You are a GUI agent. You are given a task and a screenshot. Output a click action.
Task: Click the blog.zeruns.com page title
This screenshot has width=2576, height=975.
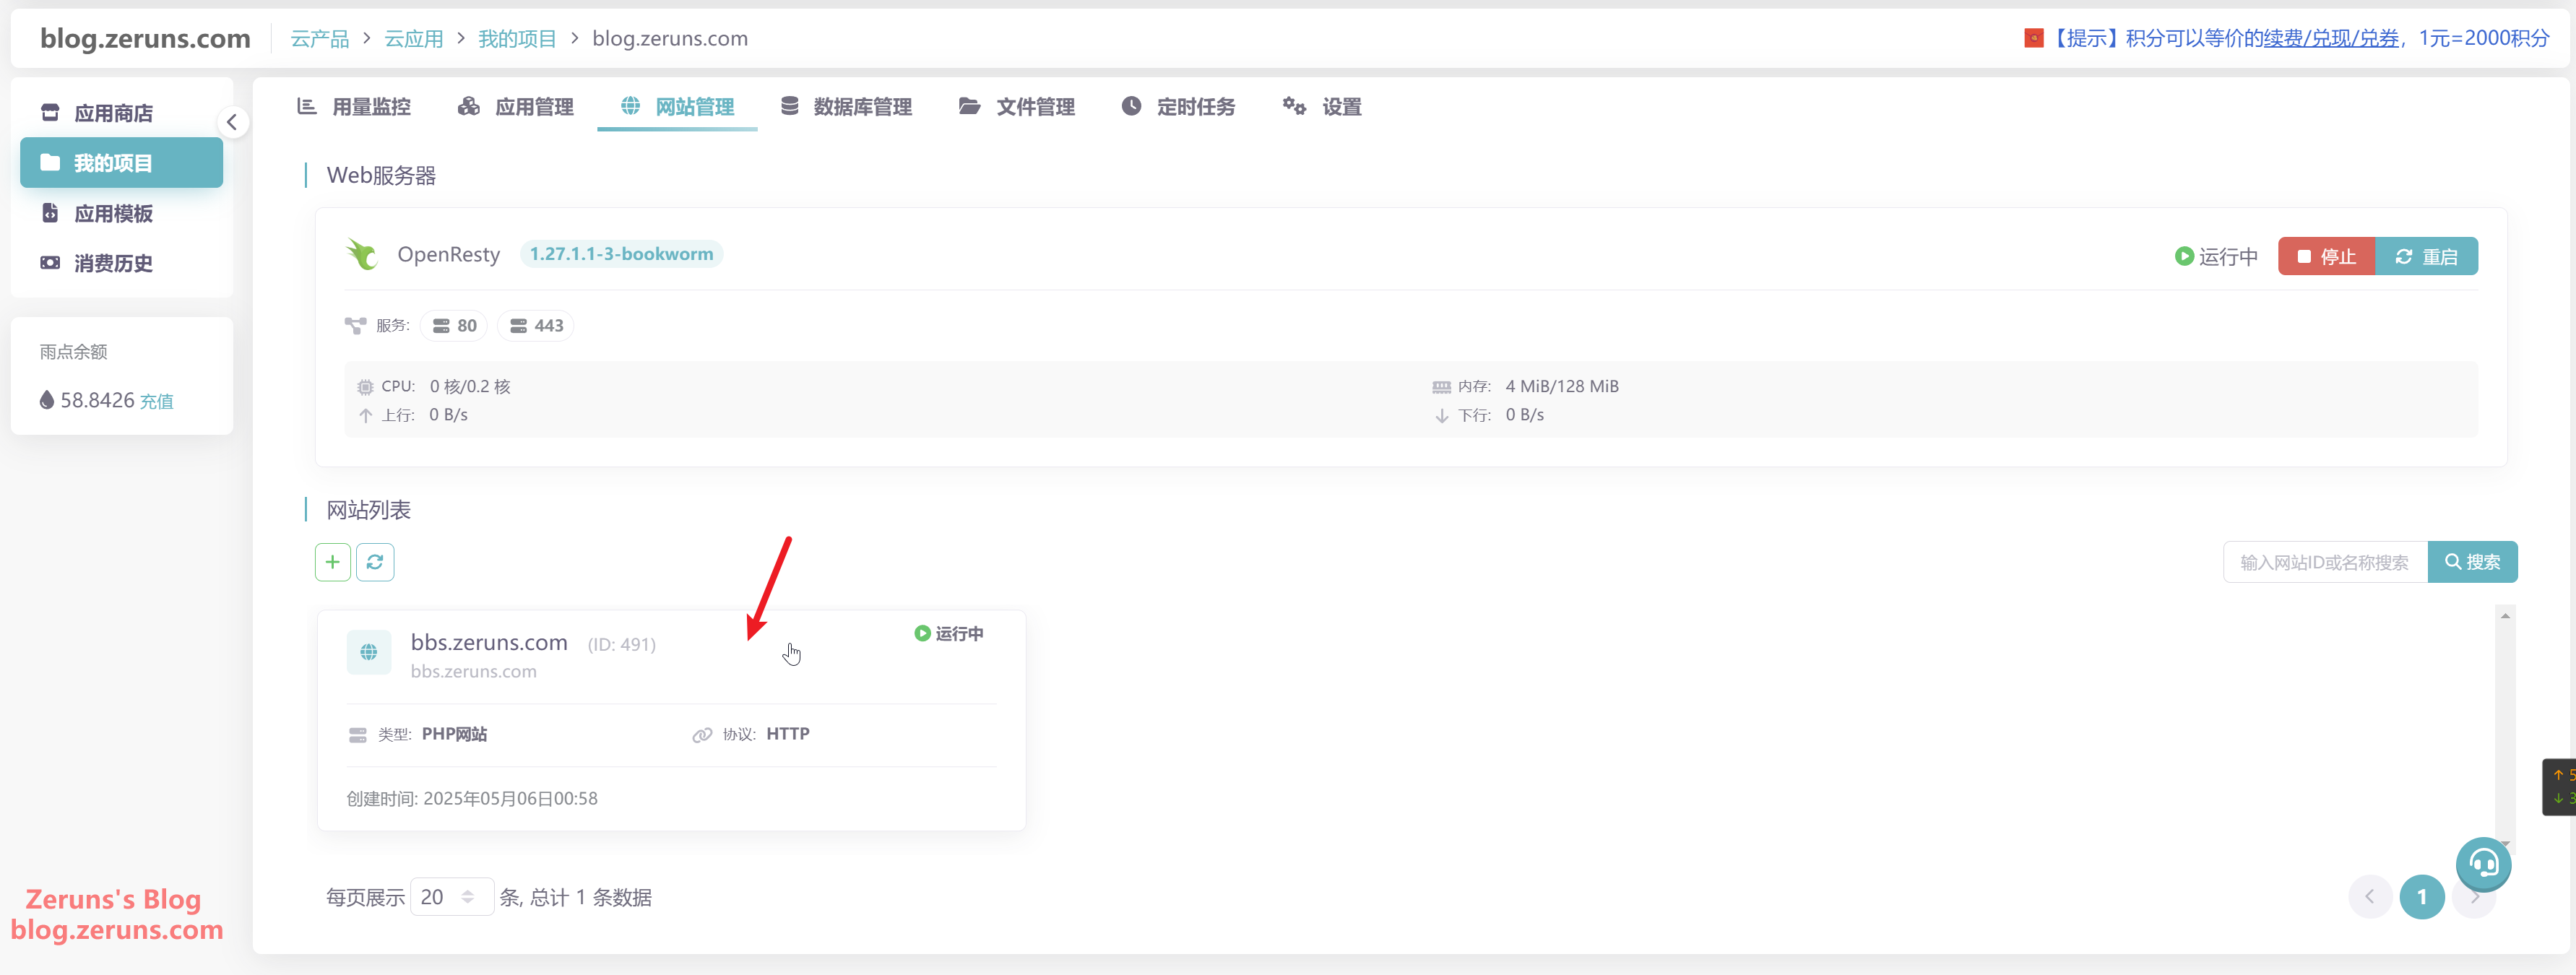[x=145, y=38]
